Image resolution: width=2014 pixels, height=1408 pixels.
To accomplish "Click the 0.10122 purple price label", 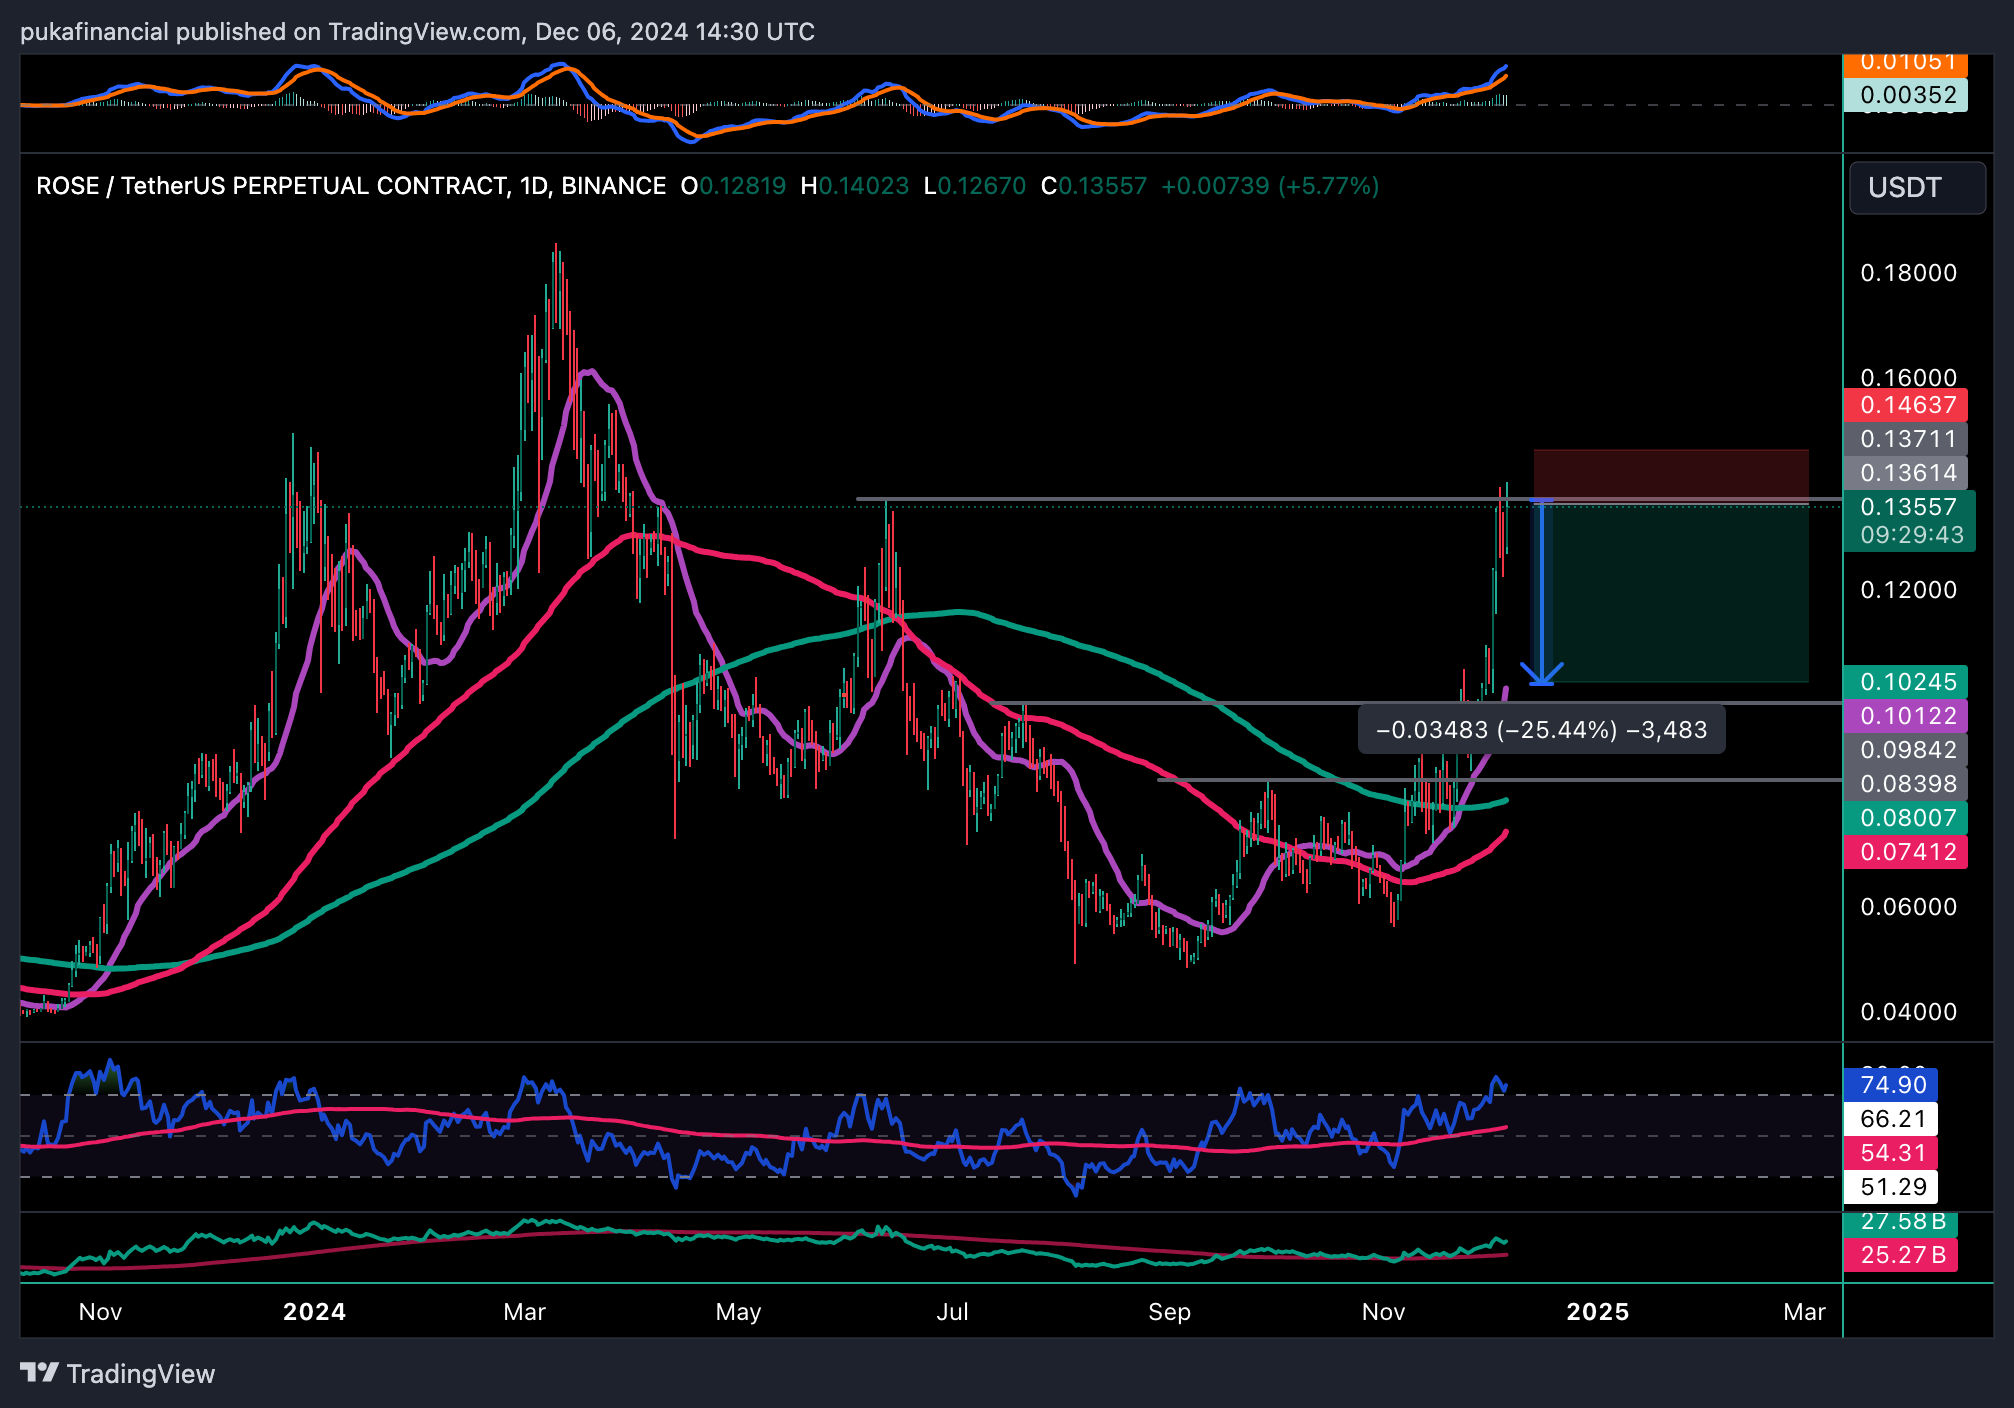I will [1905, 716].
